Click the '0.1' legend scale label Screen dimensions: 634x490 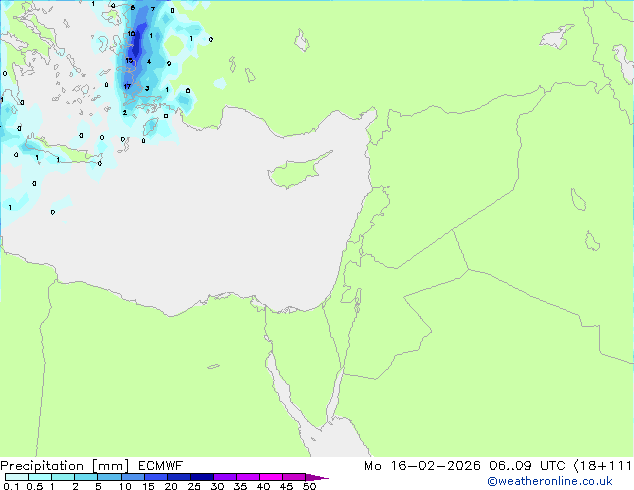[11, 486]
